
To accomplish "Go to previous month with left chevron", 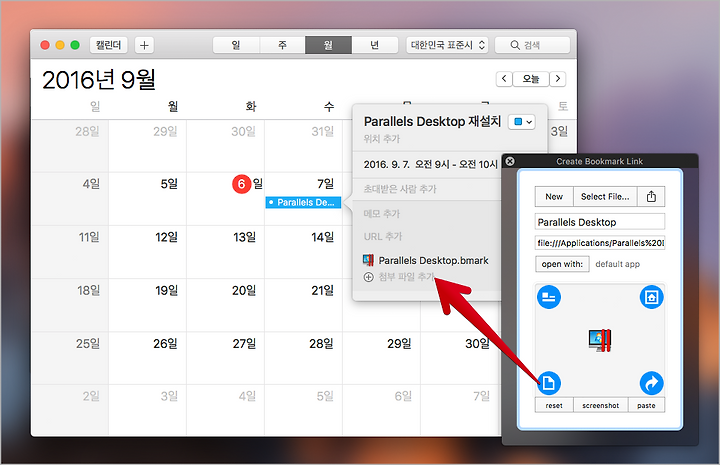I will [x=504, y=79].
